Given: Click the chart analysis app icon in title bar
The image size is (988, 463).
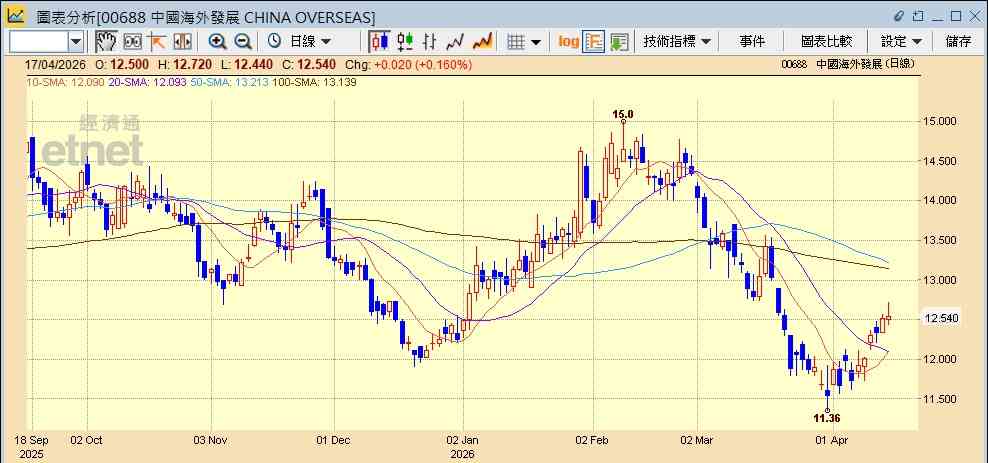Looking at the screenshot, I should [15, 15].
